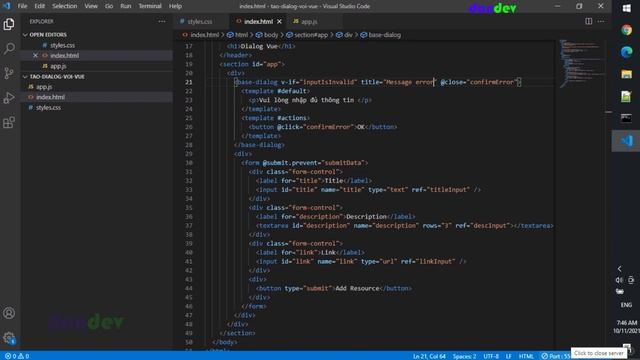Open editor More Actions ellipsis
Viewport: 640px width, 360px height.
tap(601, 21)
